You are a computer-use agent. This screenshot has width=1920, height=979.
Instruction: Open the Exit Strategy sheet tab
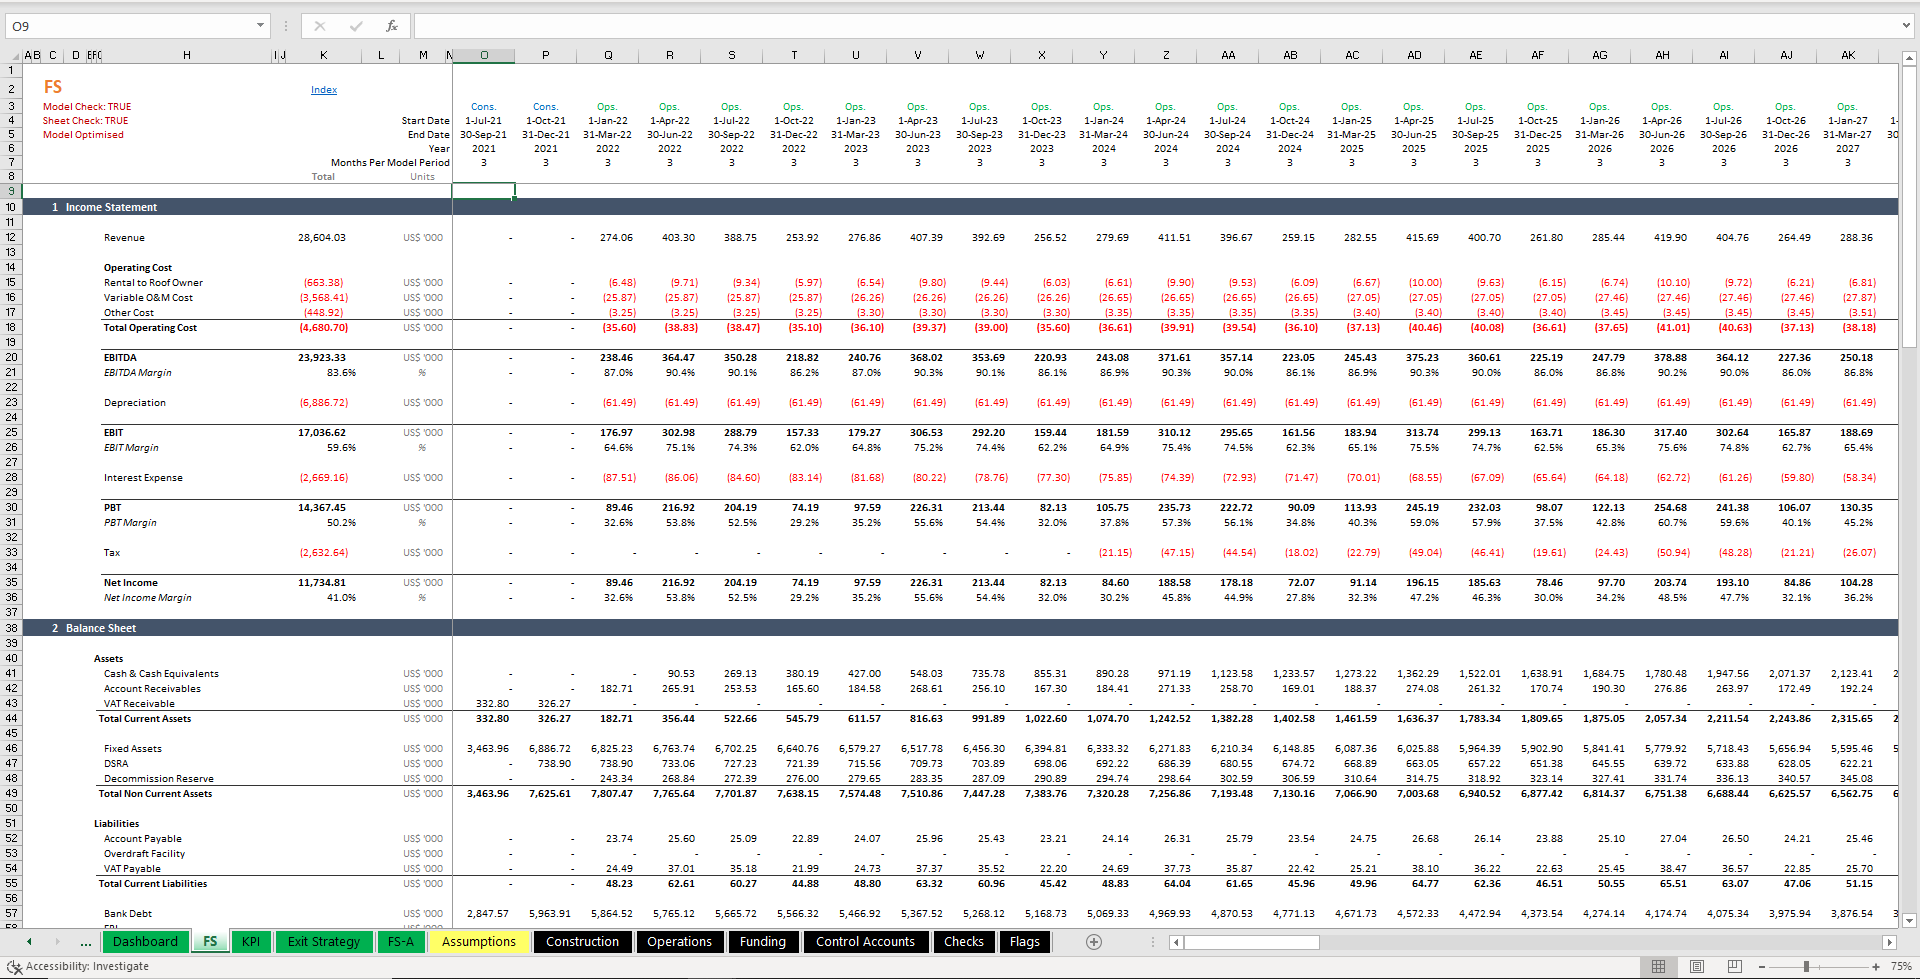tap(324, 942)
